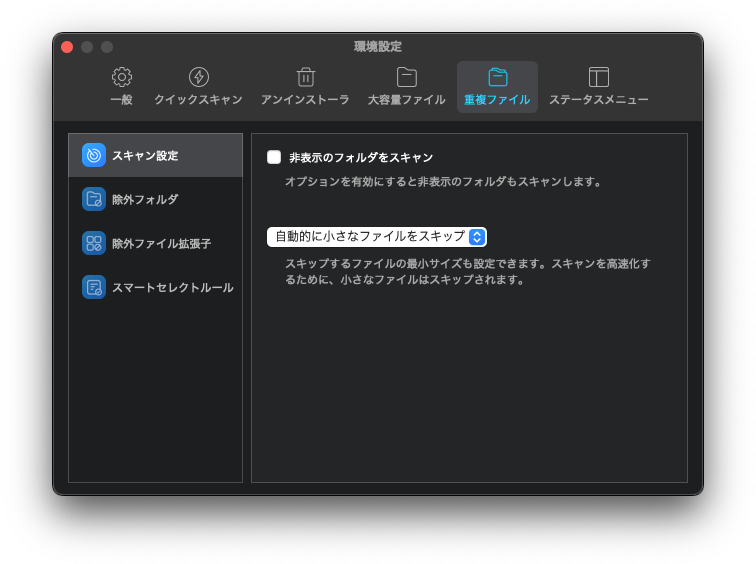This screenshot has height=564, width=756.
Task: Switch to the クイックスキャン tab label
Action: click(x=198, y=100)
